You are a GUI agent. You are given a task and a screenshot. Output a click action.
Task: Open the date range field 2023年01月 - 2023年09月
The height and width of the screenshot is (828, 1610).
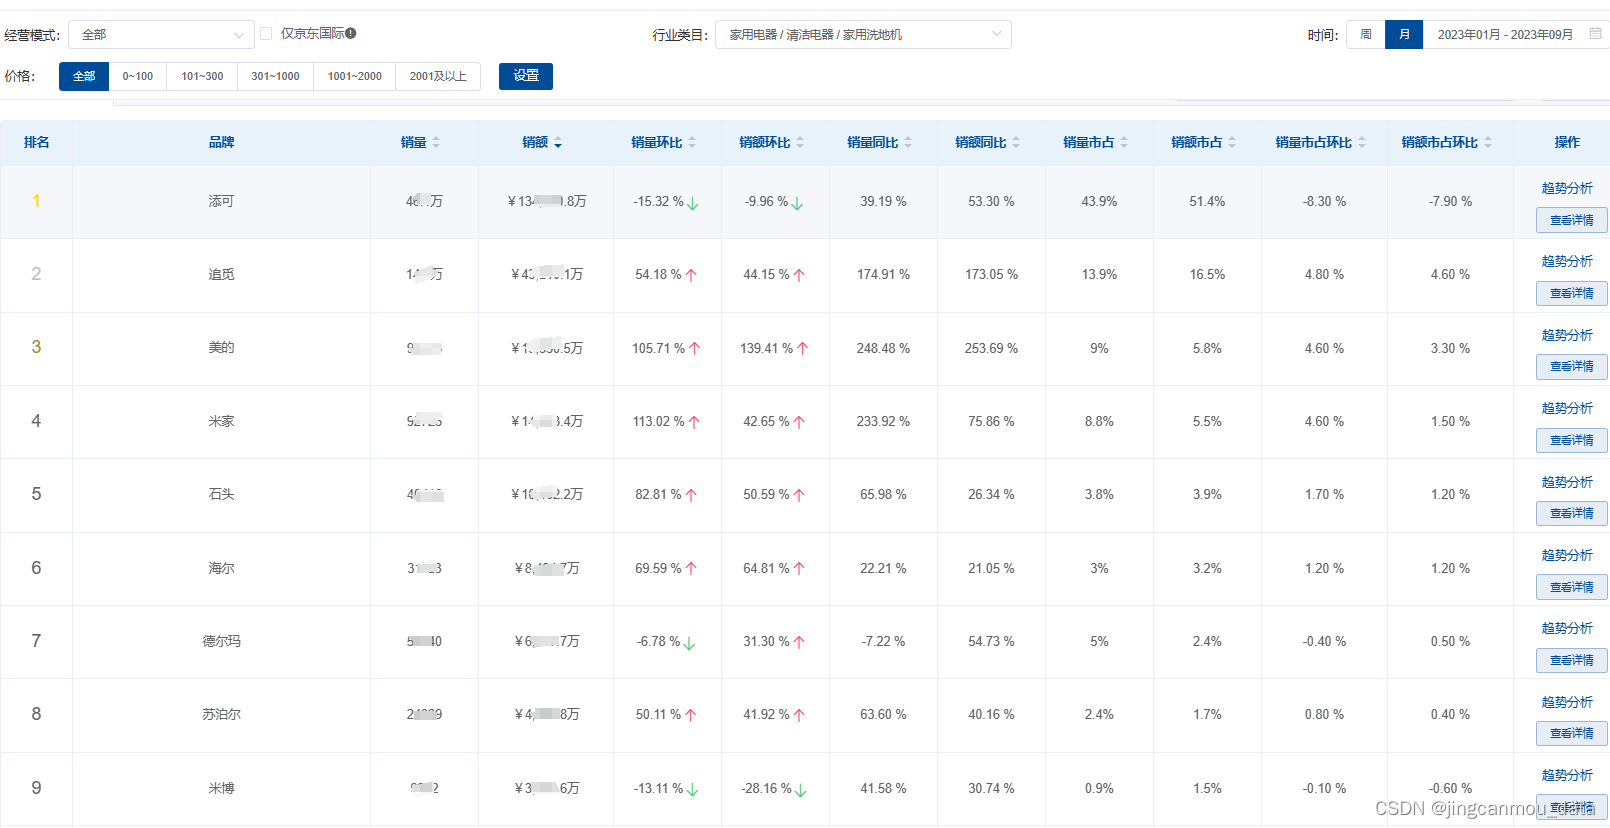1505,35
